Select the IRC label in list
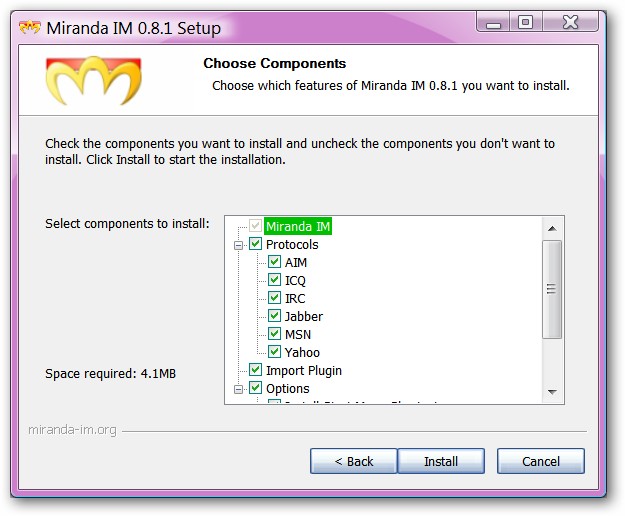625x516 pixels. pyautogui.click(x=295, y=298)
